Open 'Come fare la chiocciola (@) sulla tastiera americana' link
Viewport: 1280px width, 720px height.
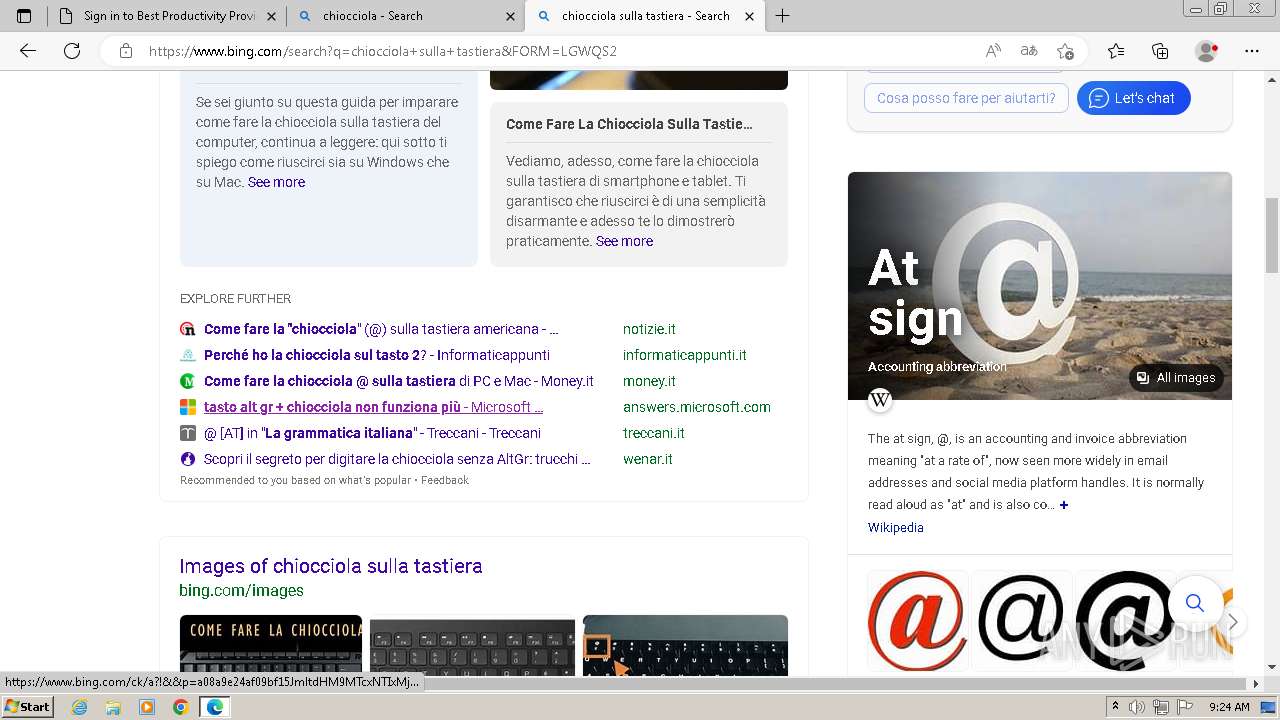click(381, 329)
